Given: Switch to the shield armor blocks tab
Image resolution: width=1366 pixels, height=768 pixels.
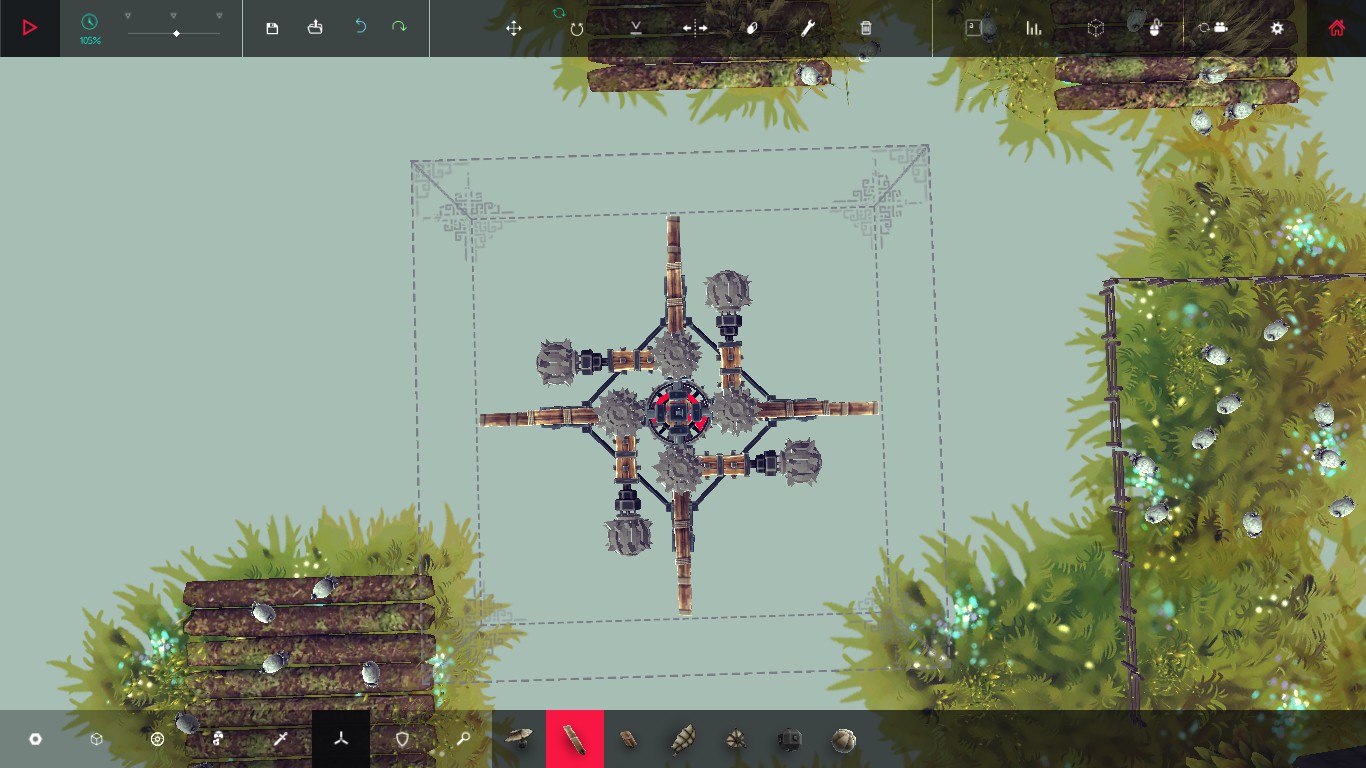Looking at the screenshot, I should (x=402, y=739).
